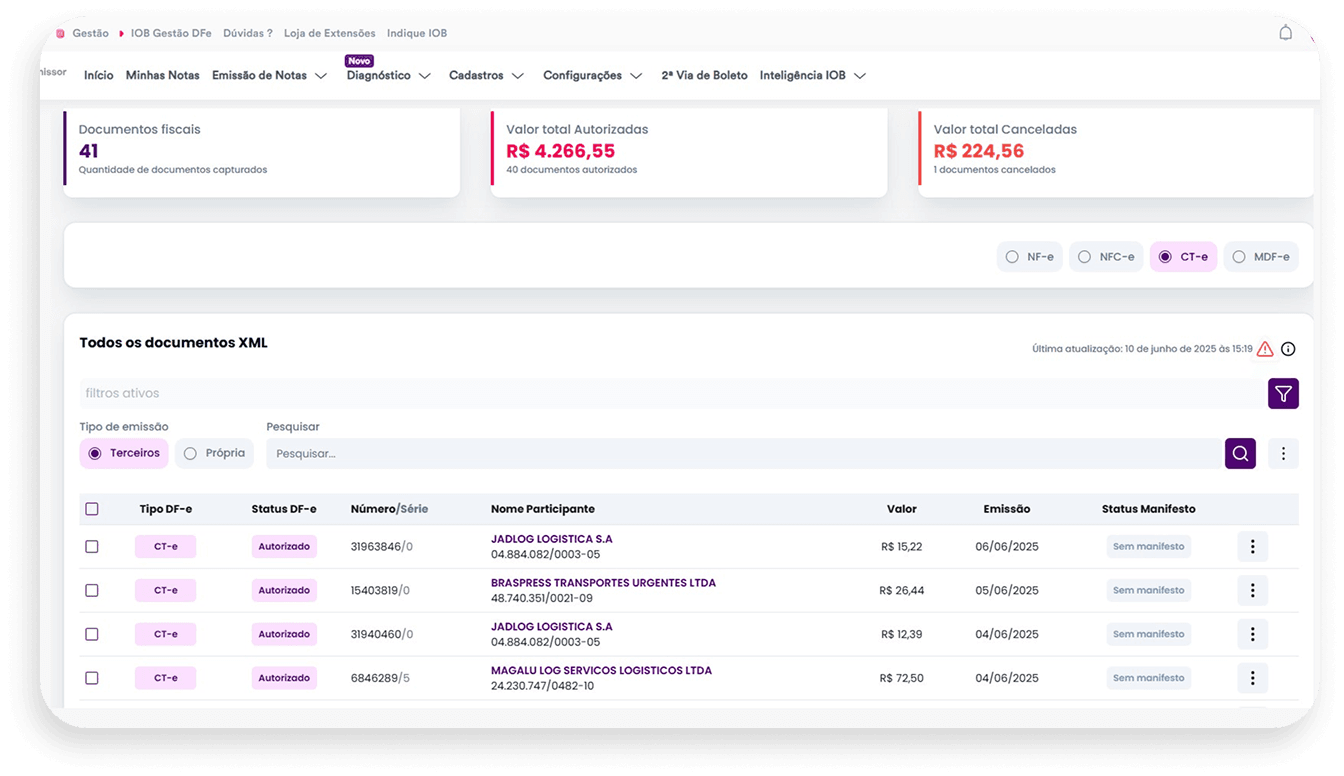Expand the Configurações dropdown
The width and height of the screenshot is (1344, 776).
(x=592, y=76)
